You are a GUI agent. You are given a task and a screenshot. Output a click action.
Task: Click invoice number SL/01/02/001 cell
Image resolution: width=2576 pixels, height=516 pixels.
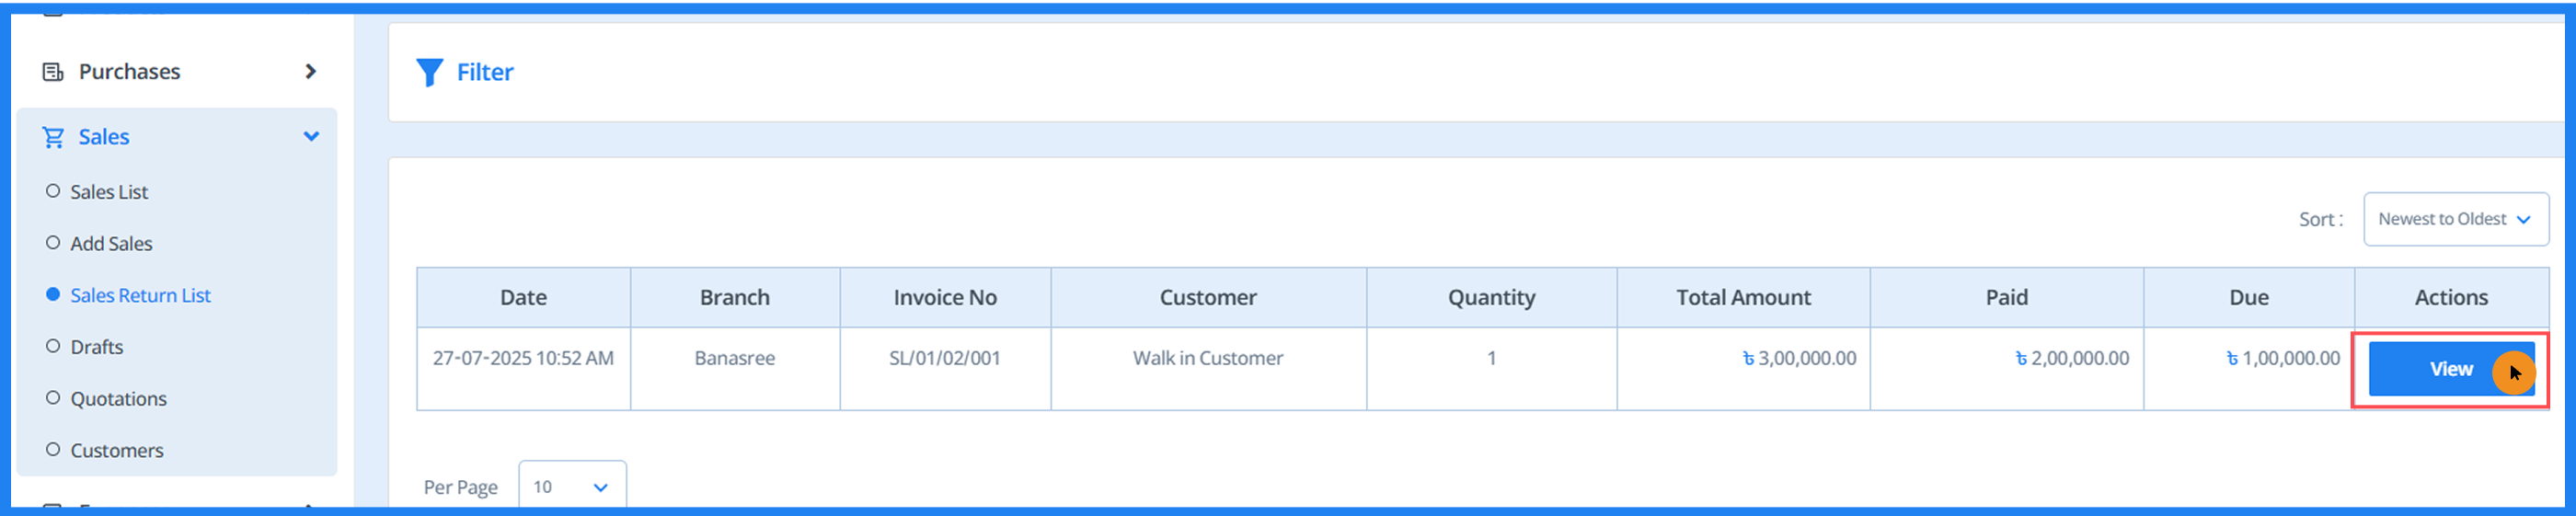944,358
